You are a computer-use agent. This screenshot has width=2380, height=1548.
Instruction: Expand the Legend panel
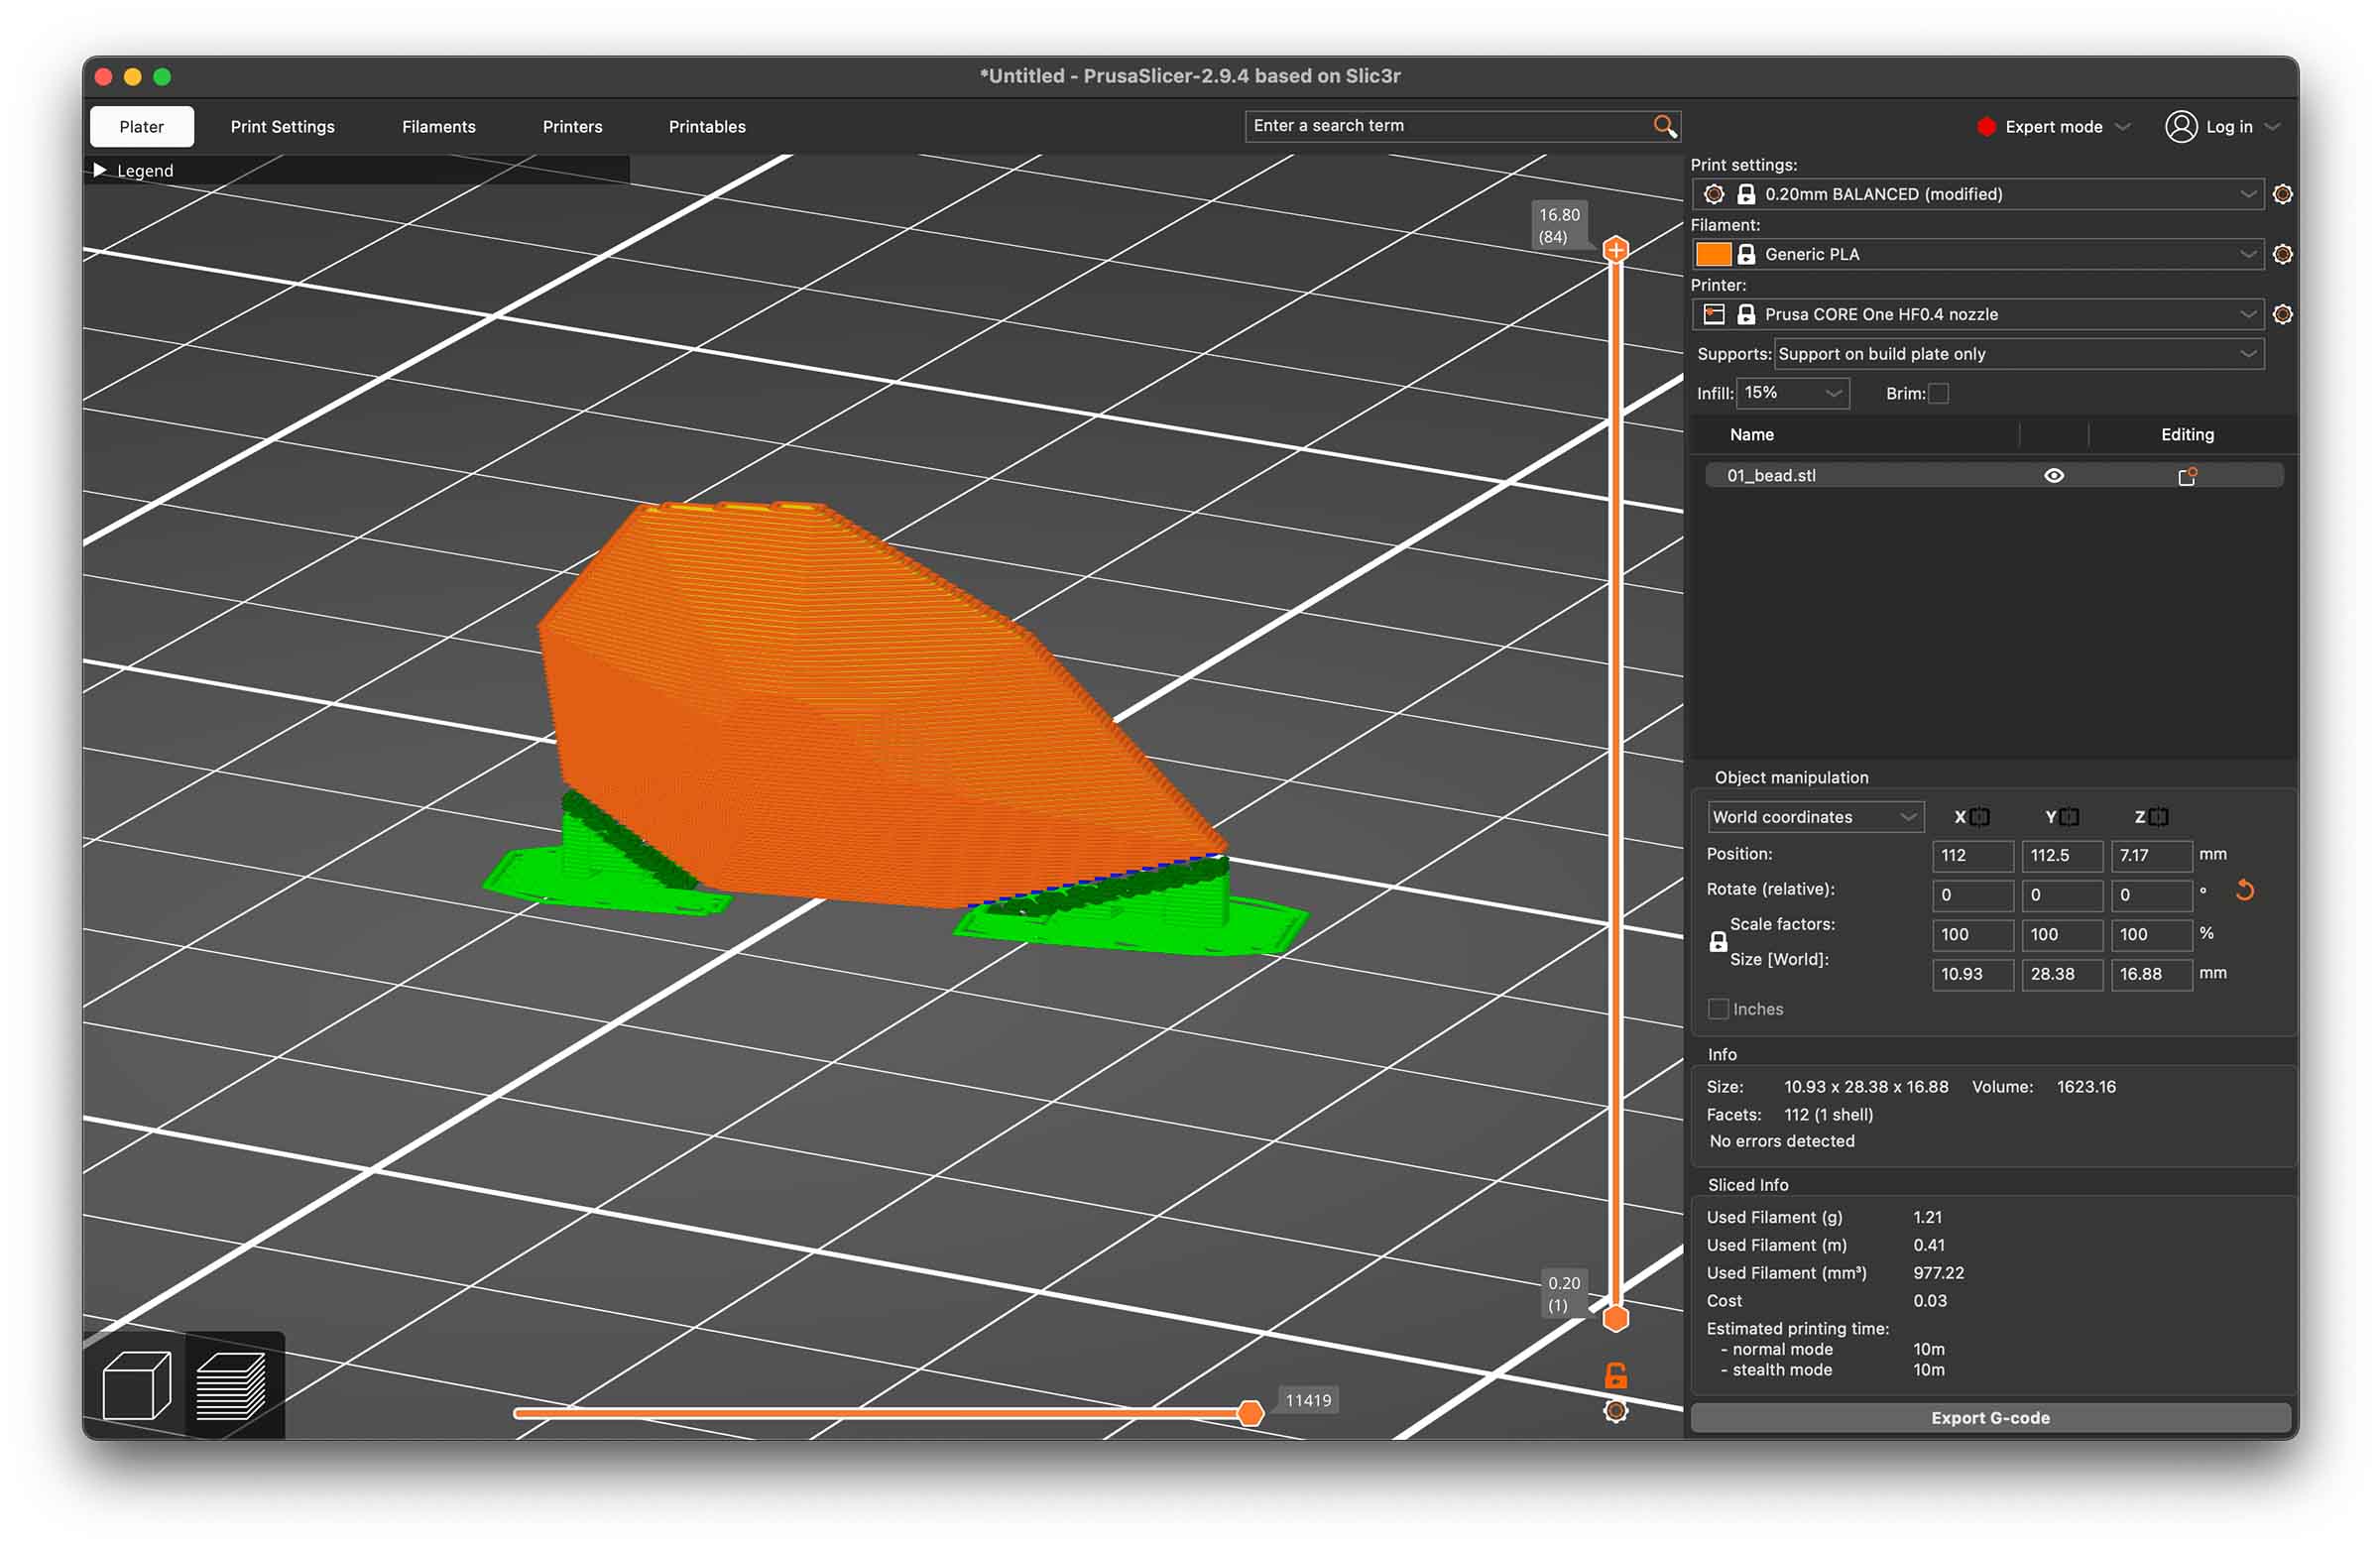(100, 171)
